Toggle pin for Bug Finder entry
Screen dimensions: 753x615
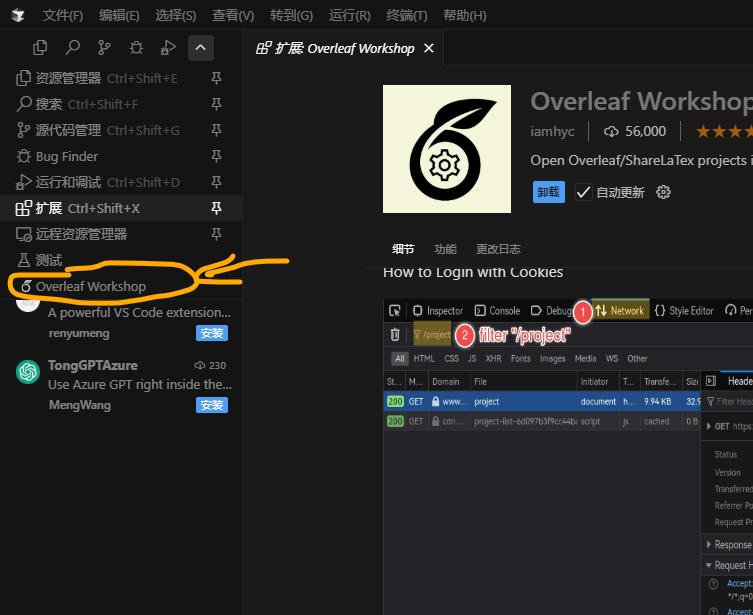click(217, 156)
